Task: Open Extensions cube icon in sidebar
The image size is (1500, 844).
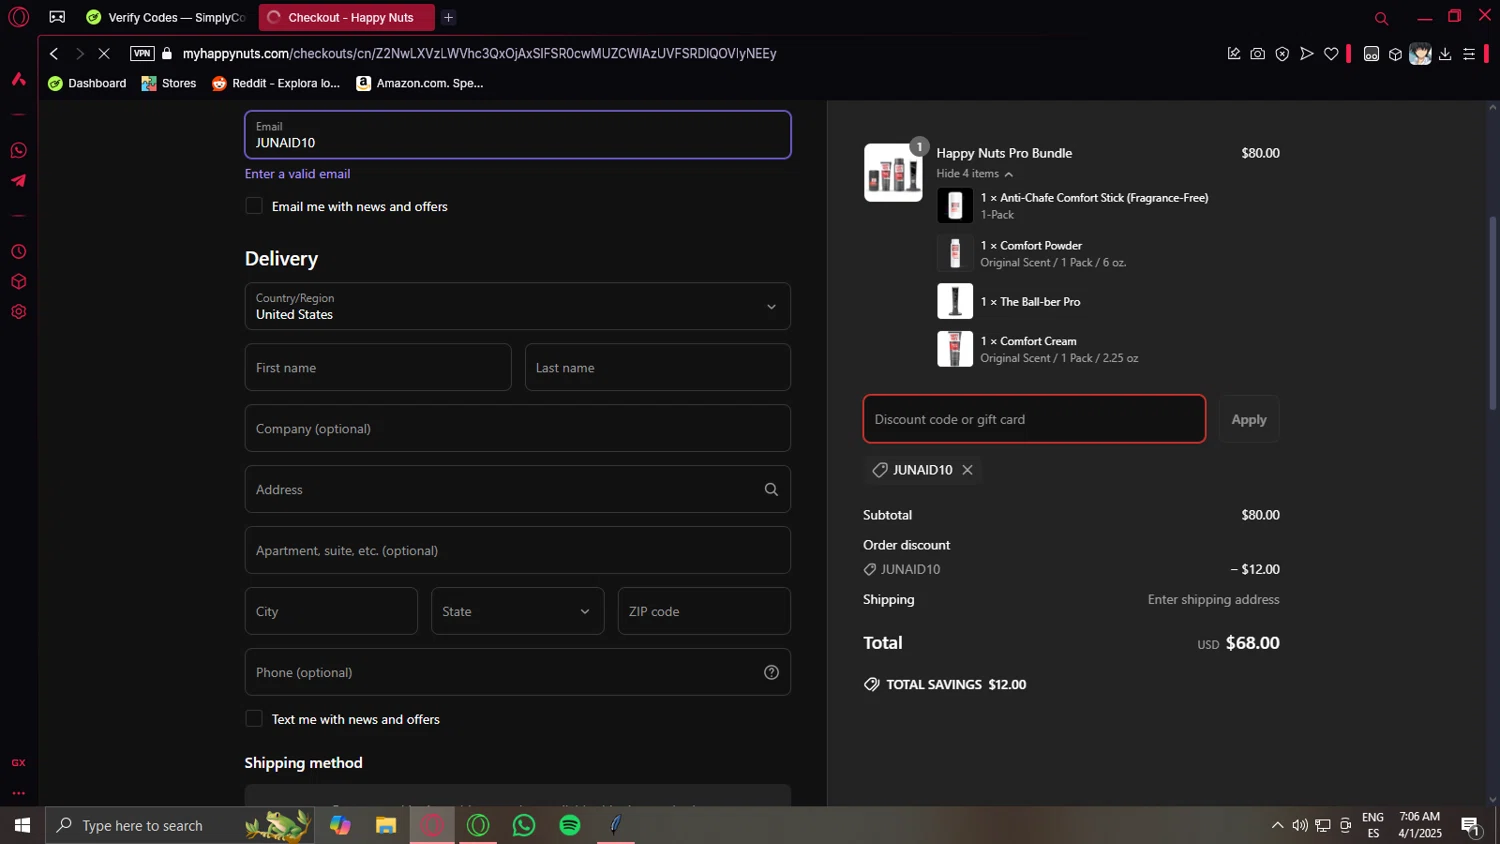Action: coord(18,282)
